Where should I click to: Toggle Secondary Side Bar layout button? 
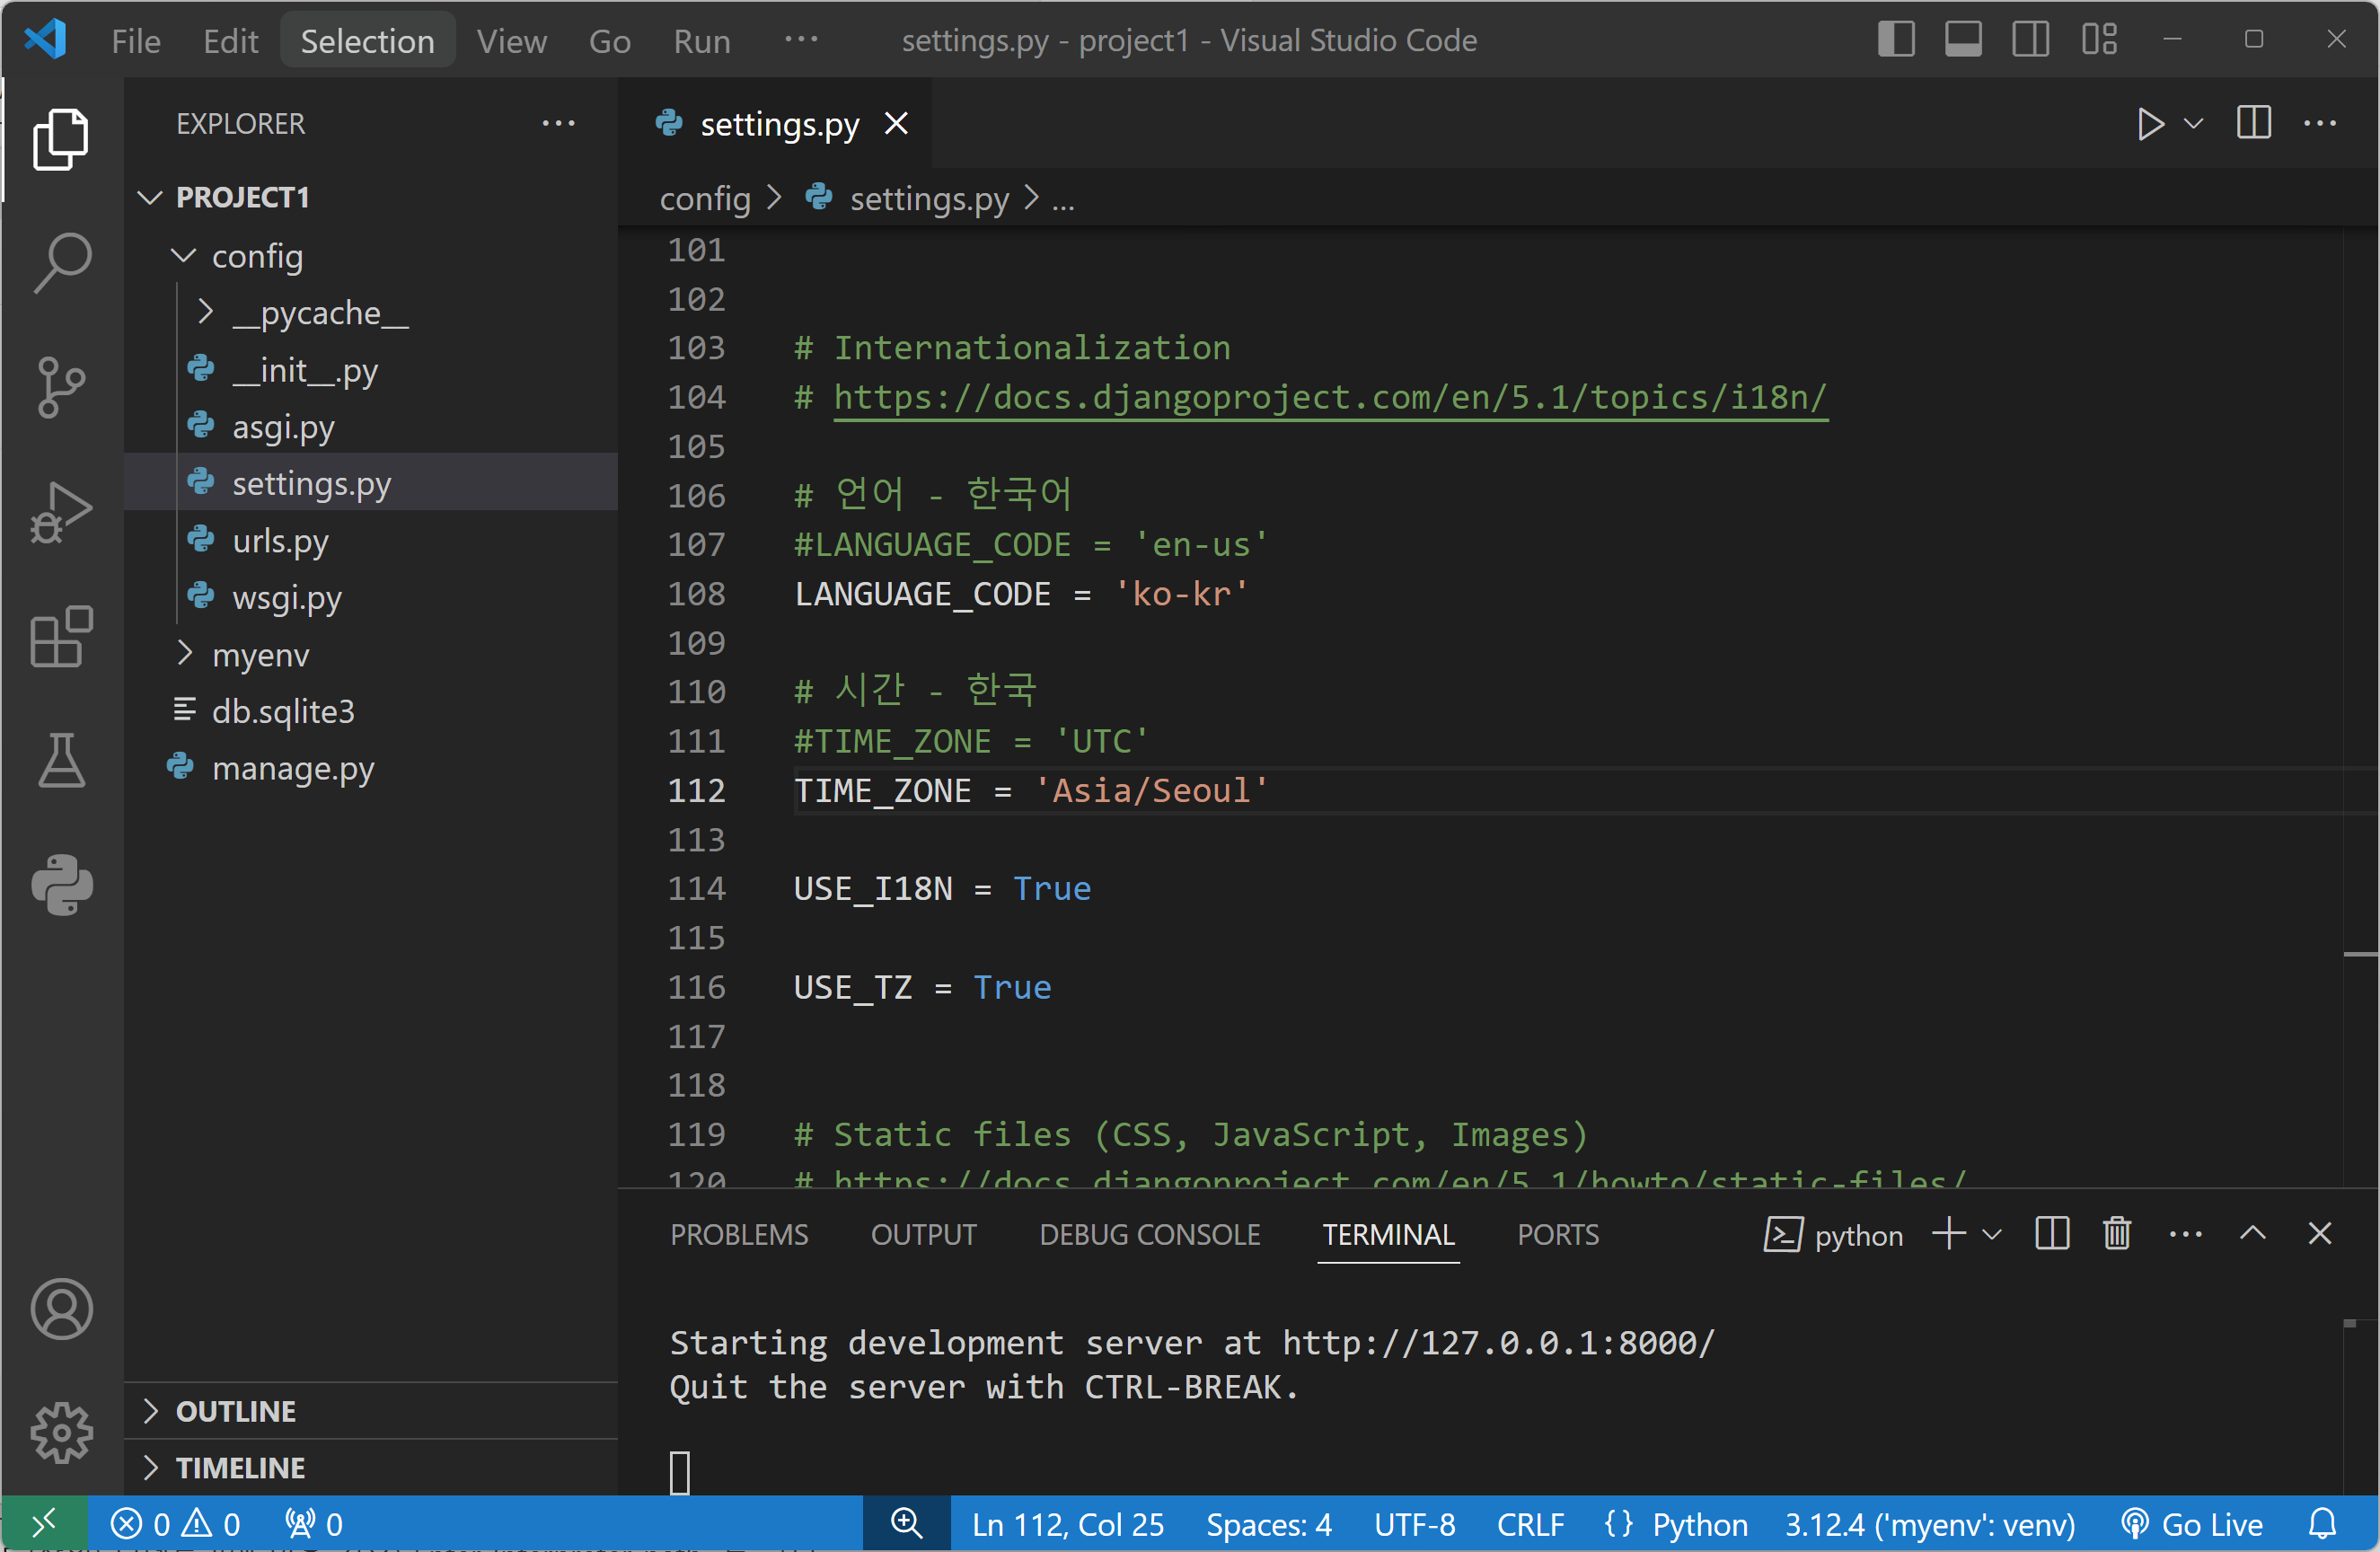[2030, 40]
